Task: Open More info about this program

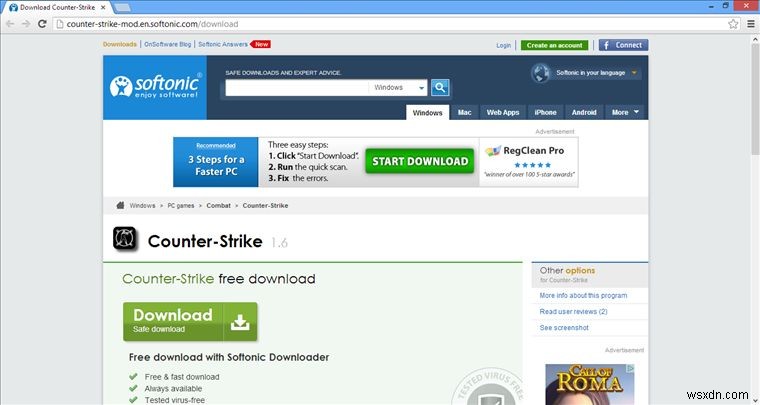Action: (583, 296)
